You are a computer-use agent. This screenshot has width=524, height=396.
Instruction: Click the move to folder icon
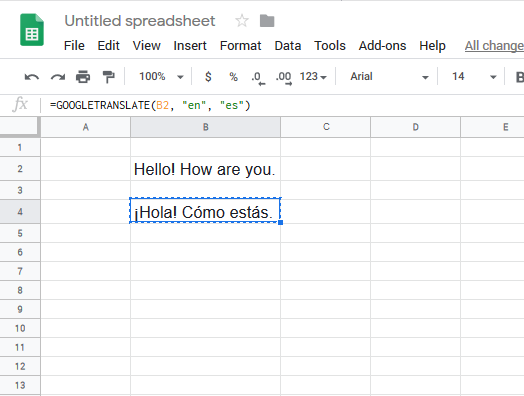267,21
